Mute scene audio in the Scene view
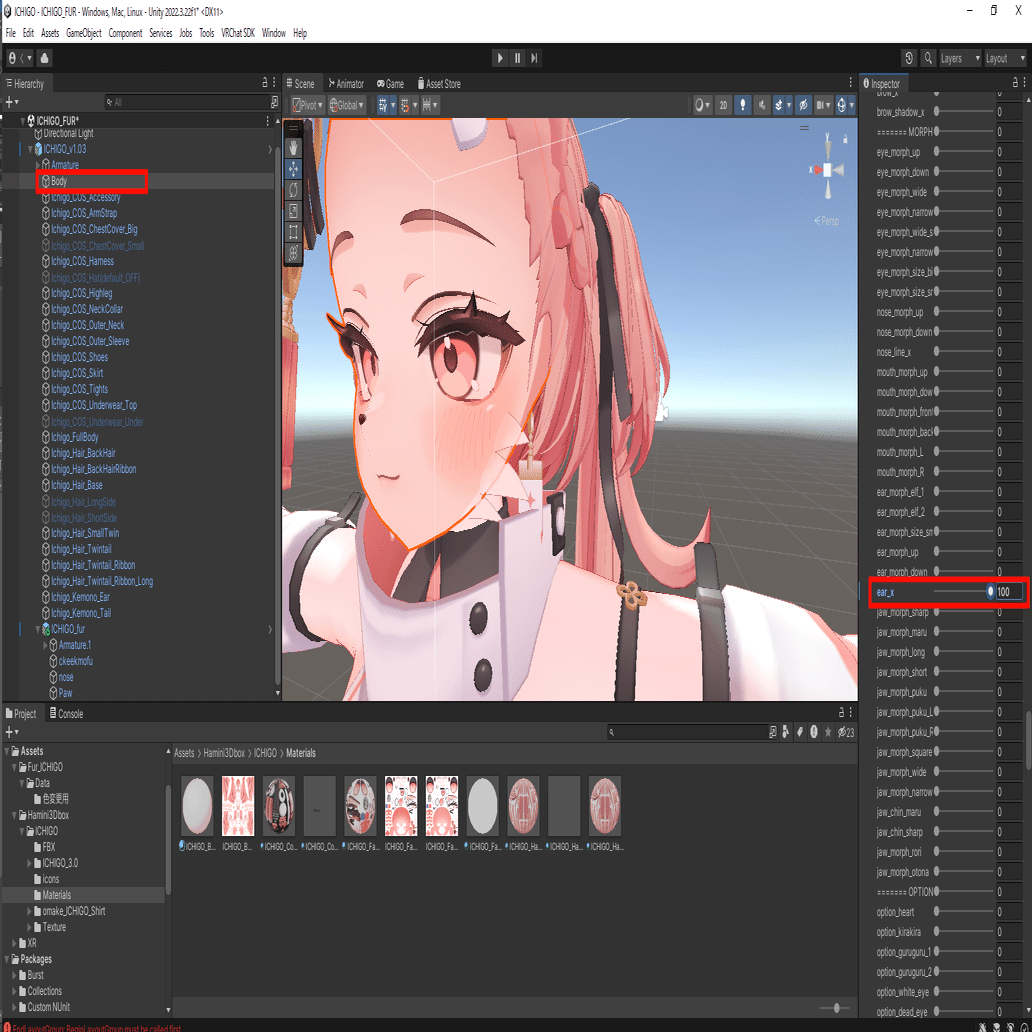This screenshot has width=1032, height=1032. (762, 105)
